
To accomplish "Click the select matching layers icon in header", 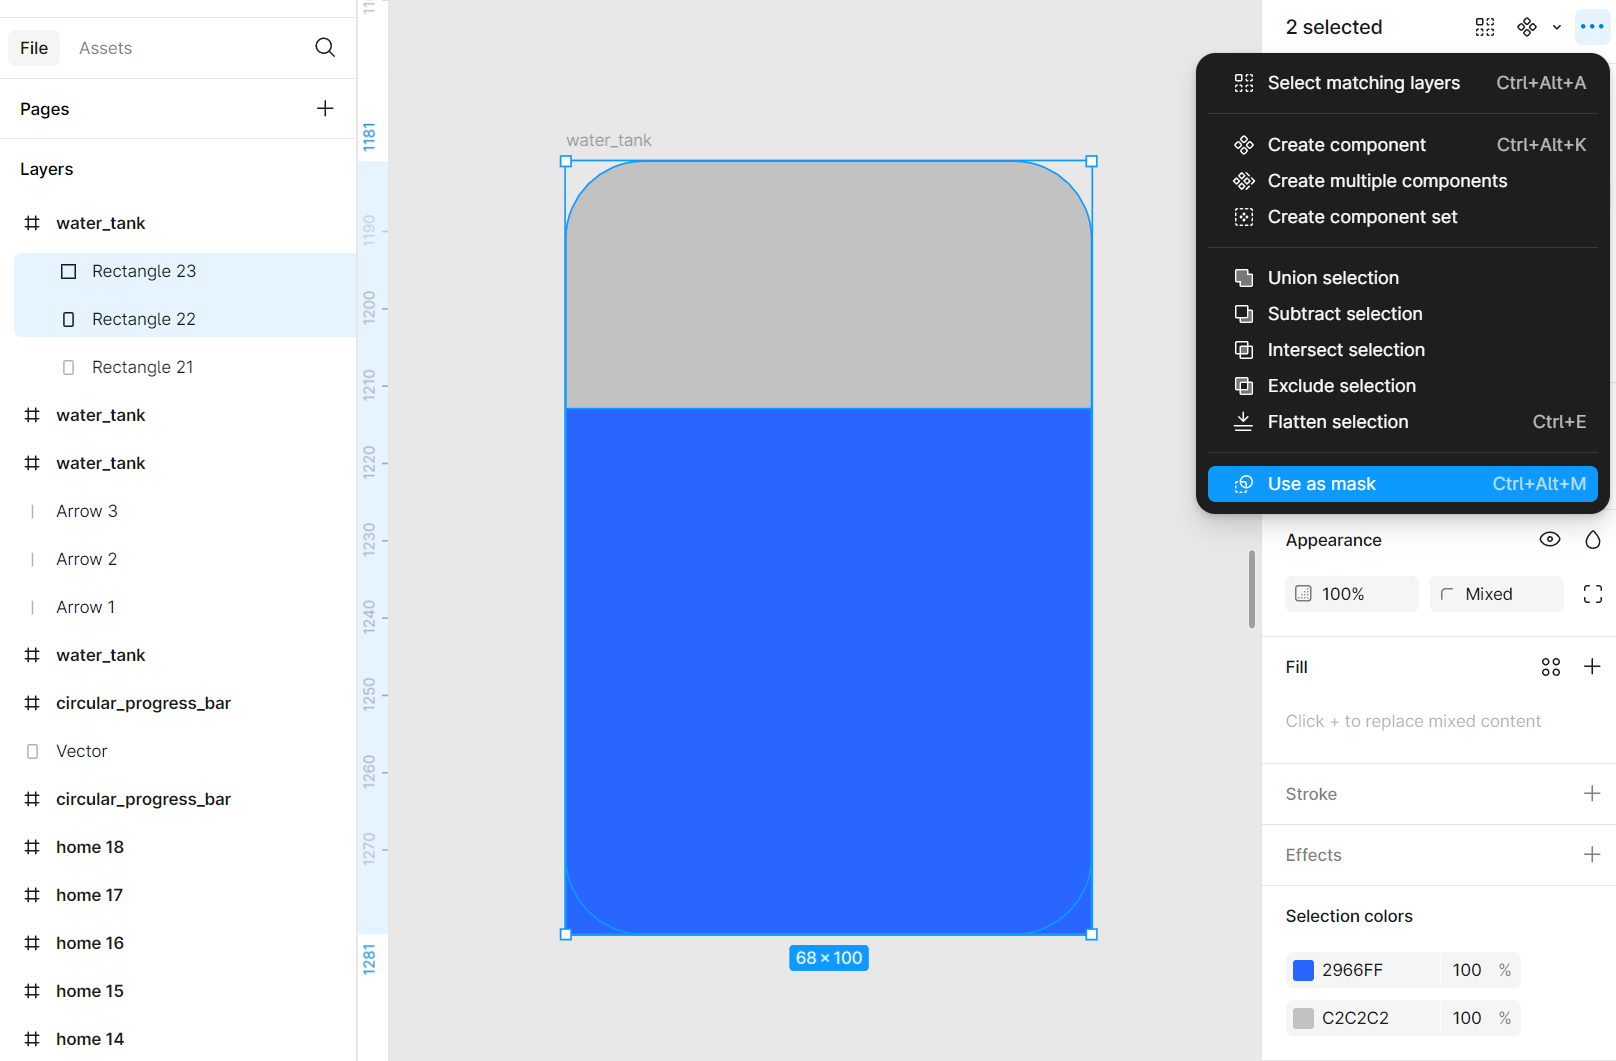I will point(1485,27).
